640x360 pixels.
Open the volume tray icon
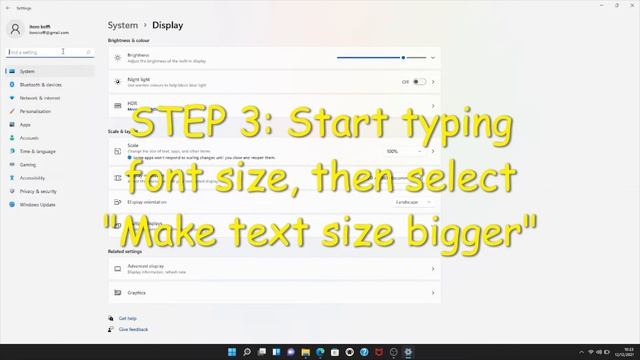point(599,352)
